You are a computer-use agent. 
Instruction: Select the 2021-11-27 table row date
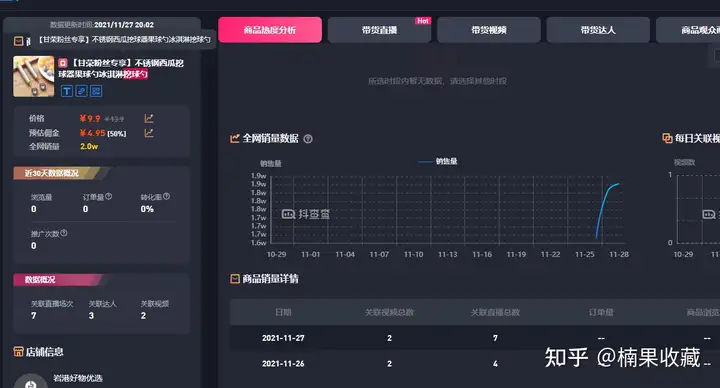coord(283,338)
